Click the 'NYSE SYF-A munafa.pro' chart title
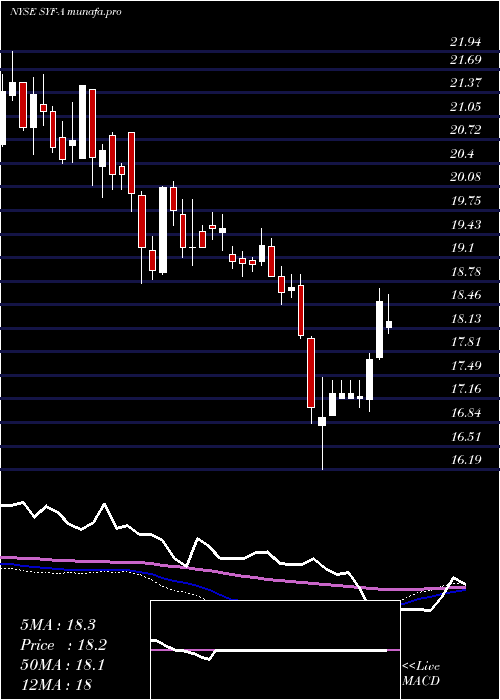The image size is (500, 700). click(66, 12)
